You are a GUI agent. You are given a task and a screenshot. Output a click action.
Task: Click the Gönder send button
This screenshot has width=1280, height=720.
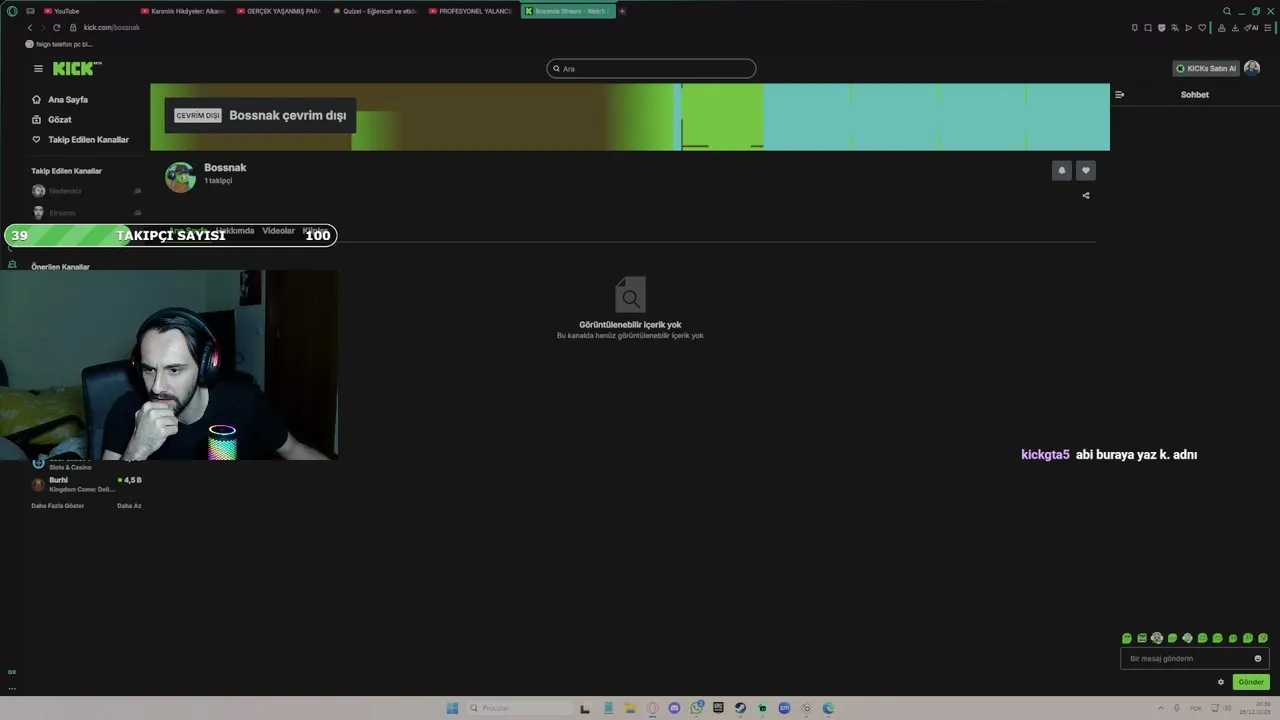pyautogui.click(x=1251, y=682)
